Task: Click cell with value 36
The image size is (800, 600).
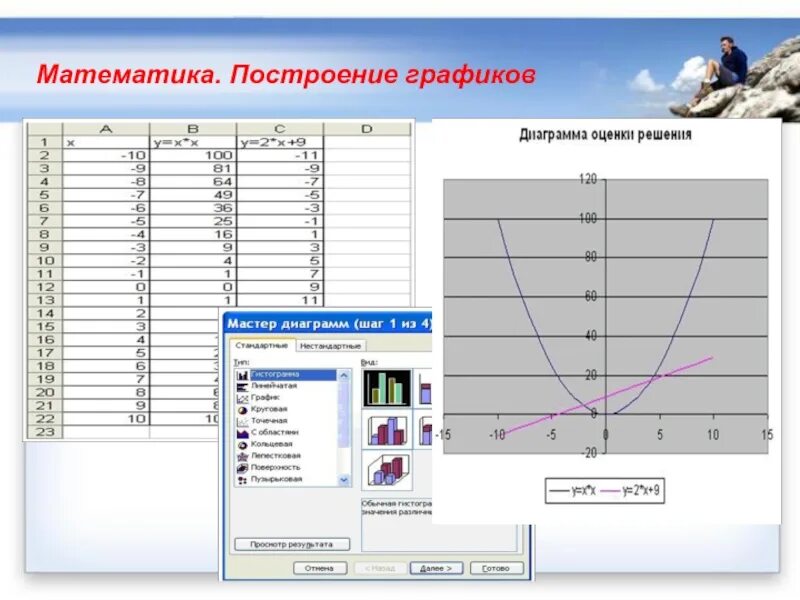Action: click(x=193, y=208)
